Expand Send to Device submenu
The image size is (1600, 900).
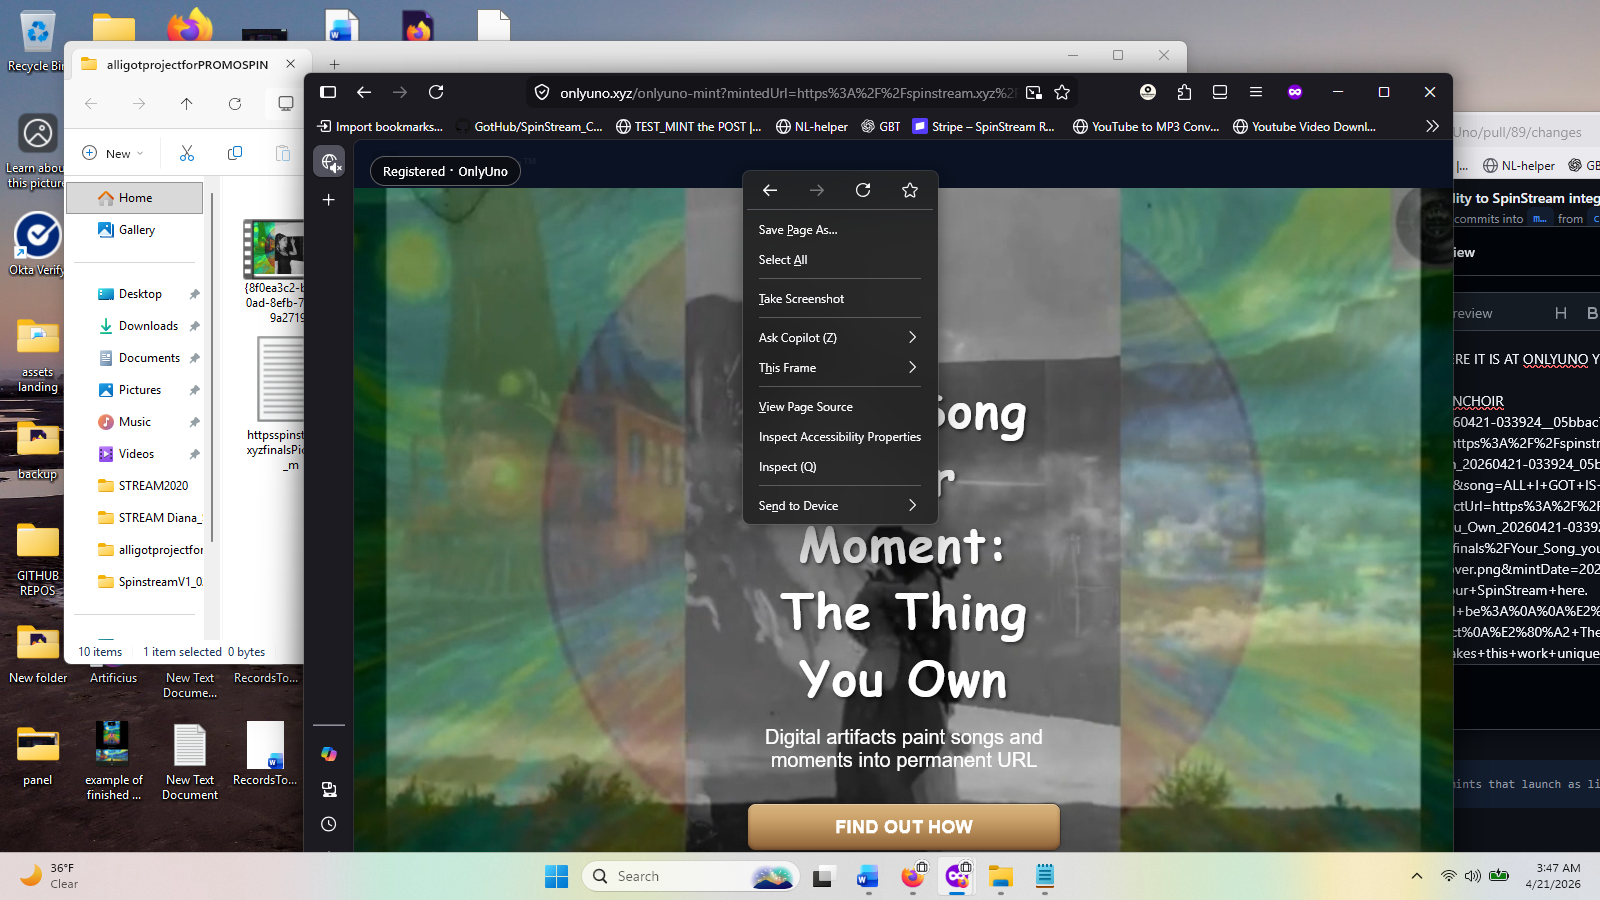pyautogui.click(x=839, y=506)
